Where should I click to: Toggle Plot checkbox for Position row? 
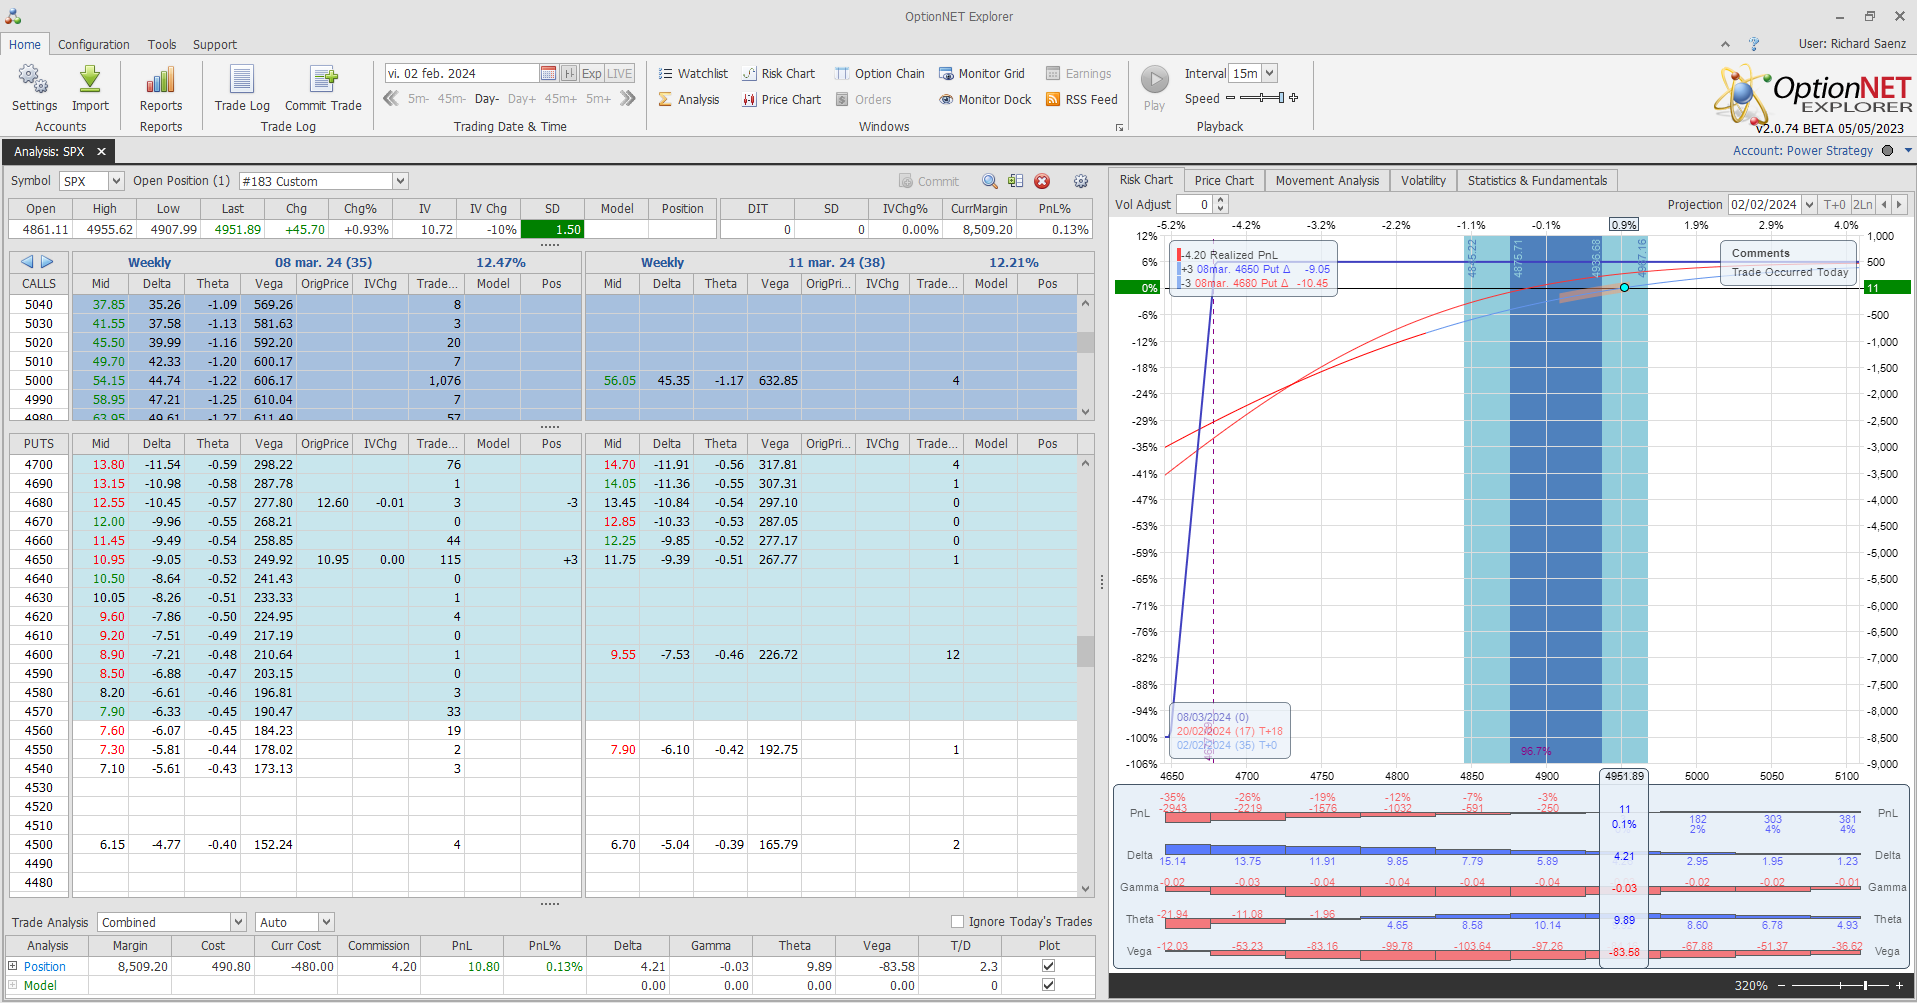point(1048,966)
